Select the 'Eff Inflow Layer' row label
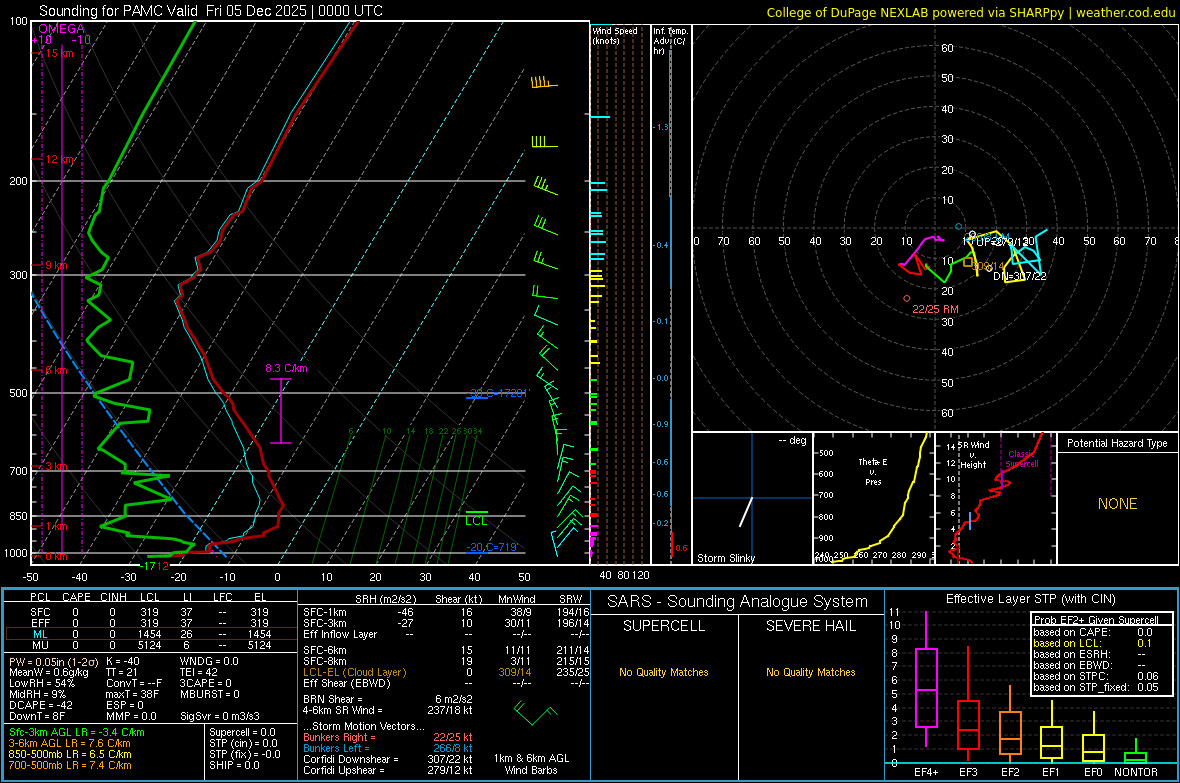Image resolution: width=1180 pixels, height=783 pixels. [x=341, y=634]
